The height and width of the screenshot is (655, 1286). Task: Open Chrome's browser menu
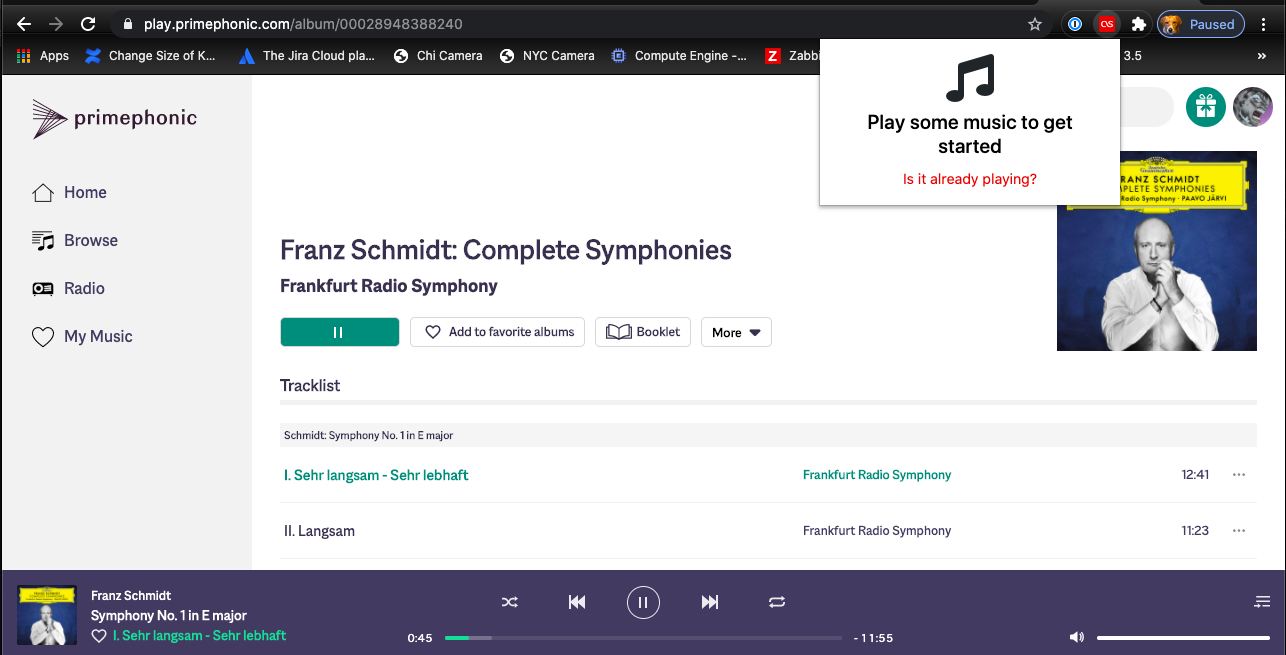click(1264, 23)
